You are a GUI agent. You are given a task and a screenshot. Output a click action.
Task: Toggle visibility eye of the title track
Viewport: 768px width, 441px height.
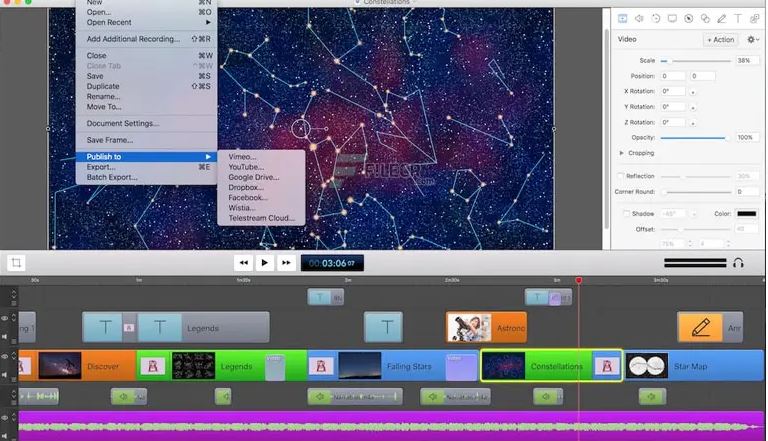[5, 318]
